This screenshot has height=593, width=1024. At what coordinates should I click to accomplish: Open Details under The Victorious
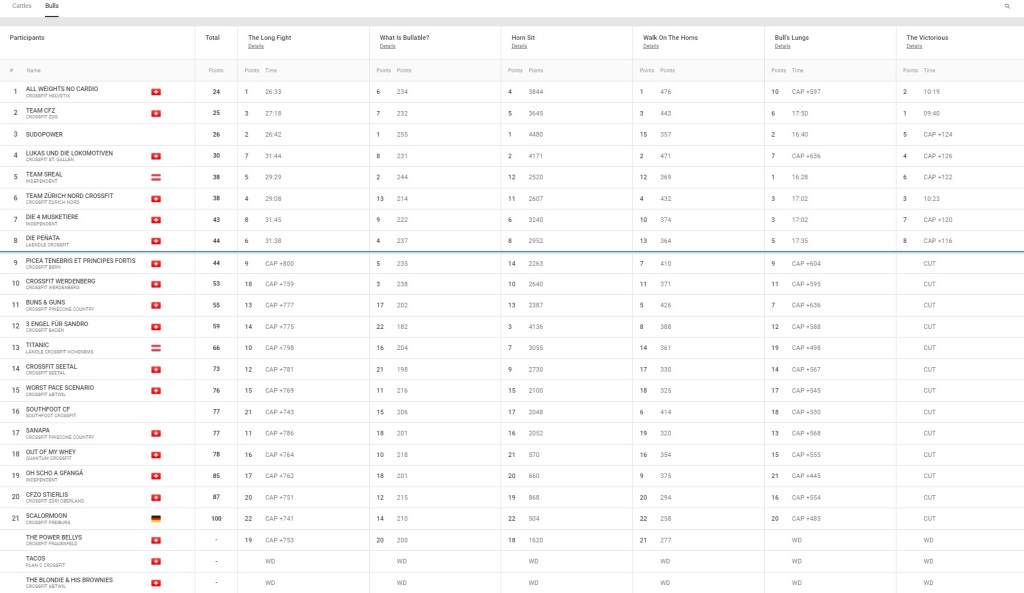pyautogui.click(x=914, y=46)
